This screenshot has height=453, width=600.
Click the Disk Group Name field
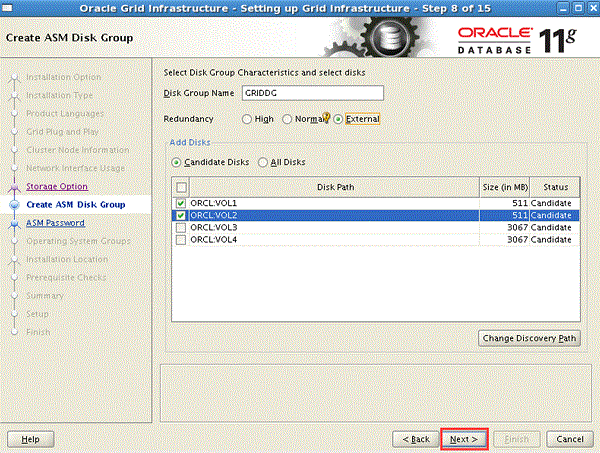click(313, 93)
